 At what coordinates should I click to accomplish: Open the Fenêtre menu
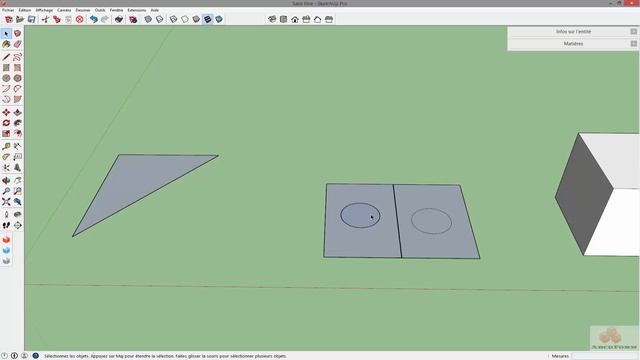click(x=116, y=10)
